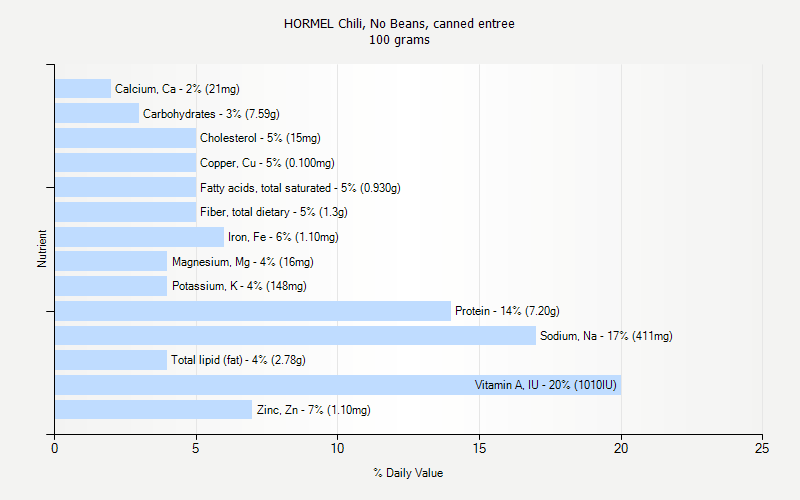This screenshot has width=800, height=500.
Task: Click the Copper, Cu bar
Action: pos(125,163)
